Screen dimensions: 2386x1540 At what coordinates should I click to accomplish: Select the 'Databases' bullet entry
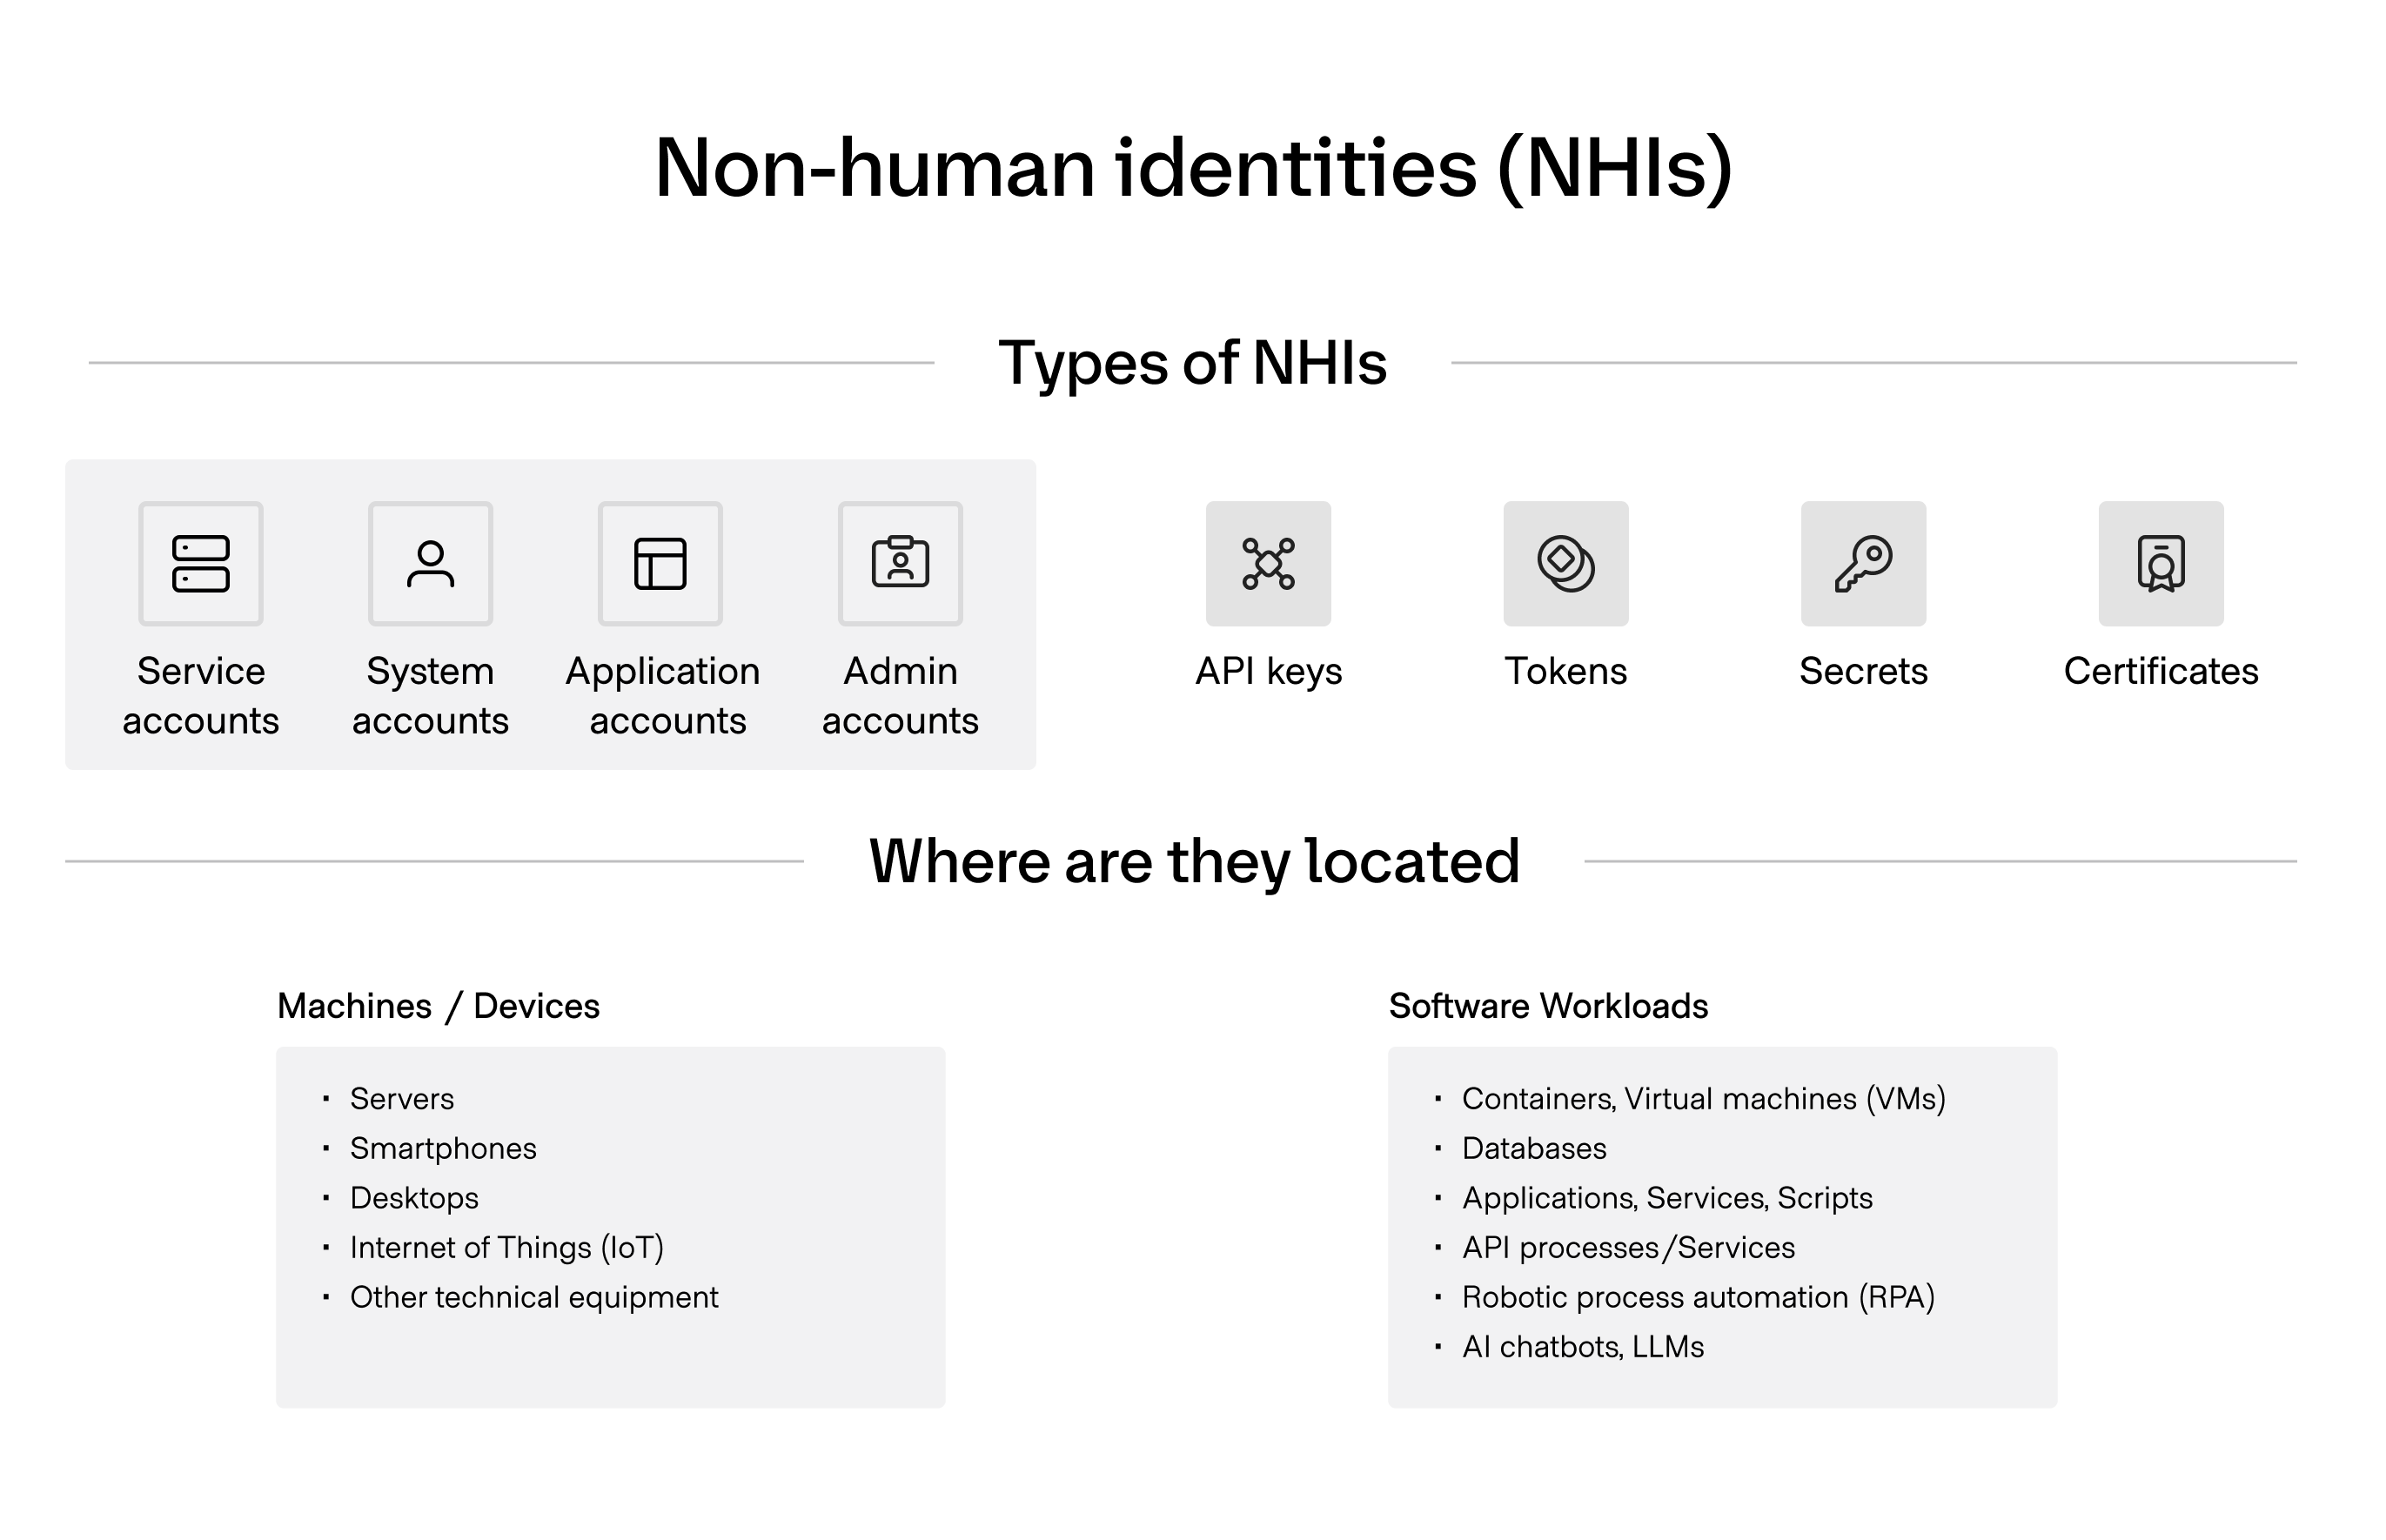tap(1534, 1148)
